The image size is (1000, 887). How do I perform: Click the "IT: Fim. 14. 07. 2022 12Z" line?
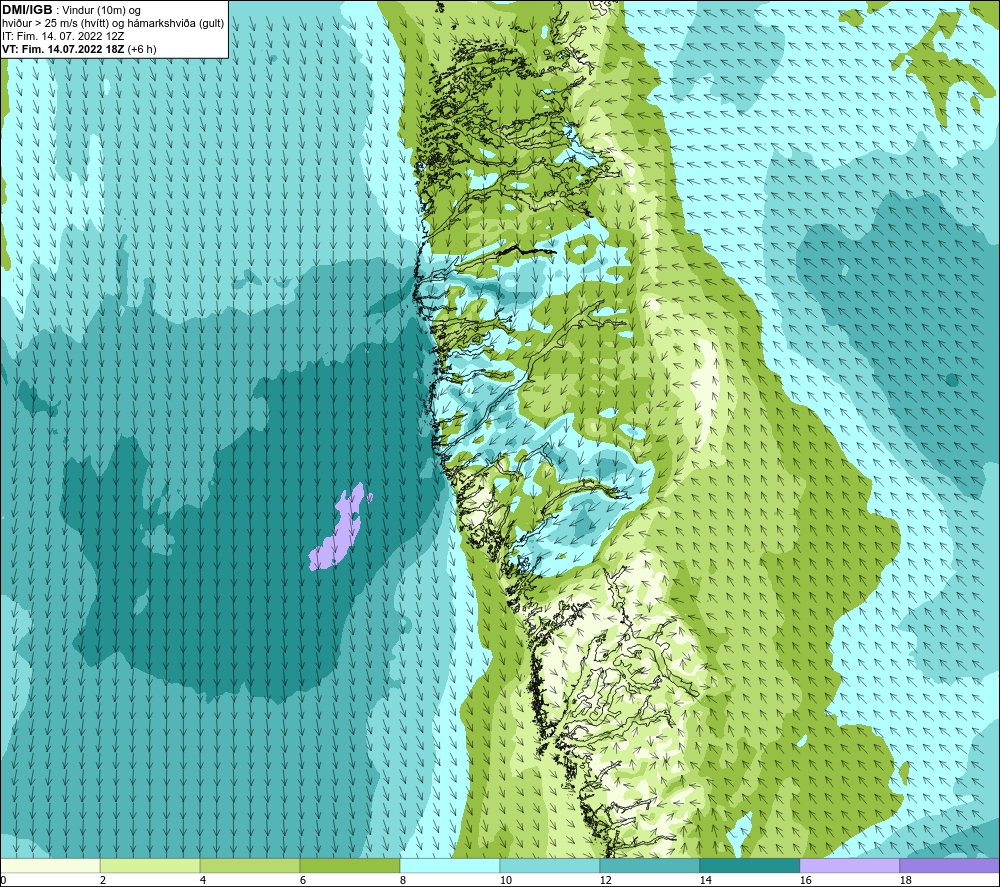click(63, 36)
